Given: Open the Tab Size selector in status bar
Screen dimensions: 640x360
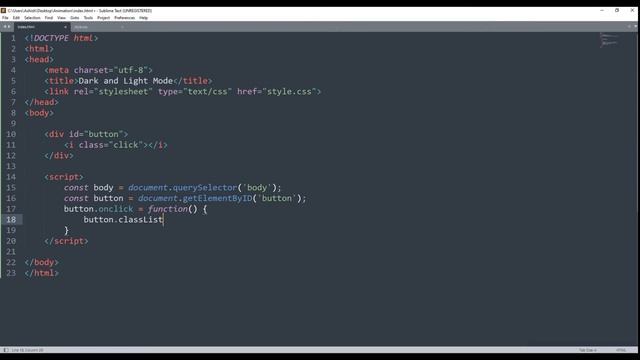Looking at the screenshot, I should (x=587, y=350).
